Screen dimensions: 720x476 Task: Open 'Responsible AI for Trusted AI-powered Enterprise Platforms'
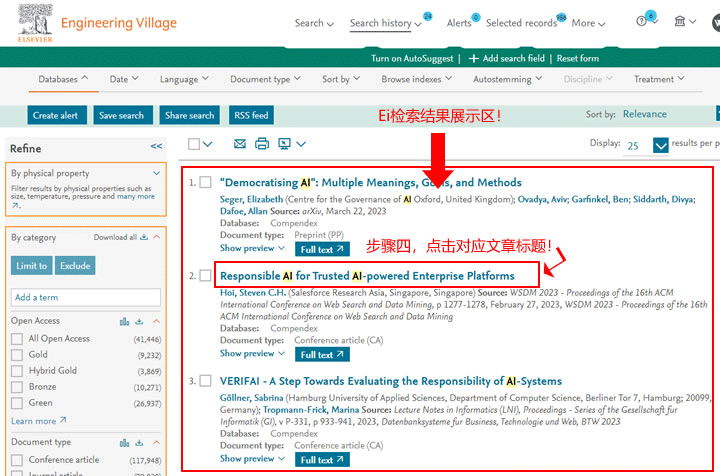pyautogui.click(x=367, y=275)
